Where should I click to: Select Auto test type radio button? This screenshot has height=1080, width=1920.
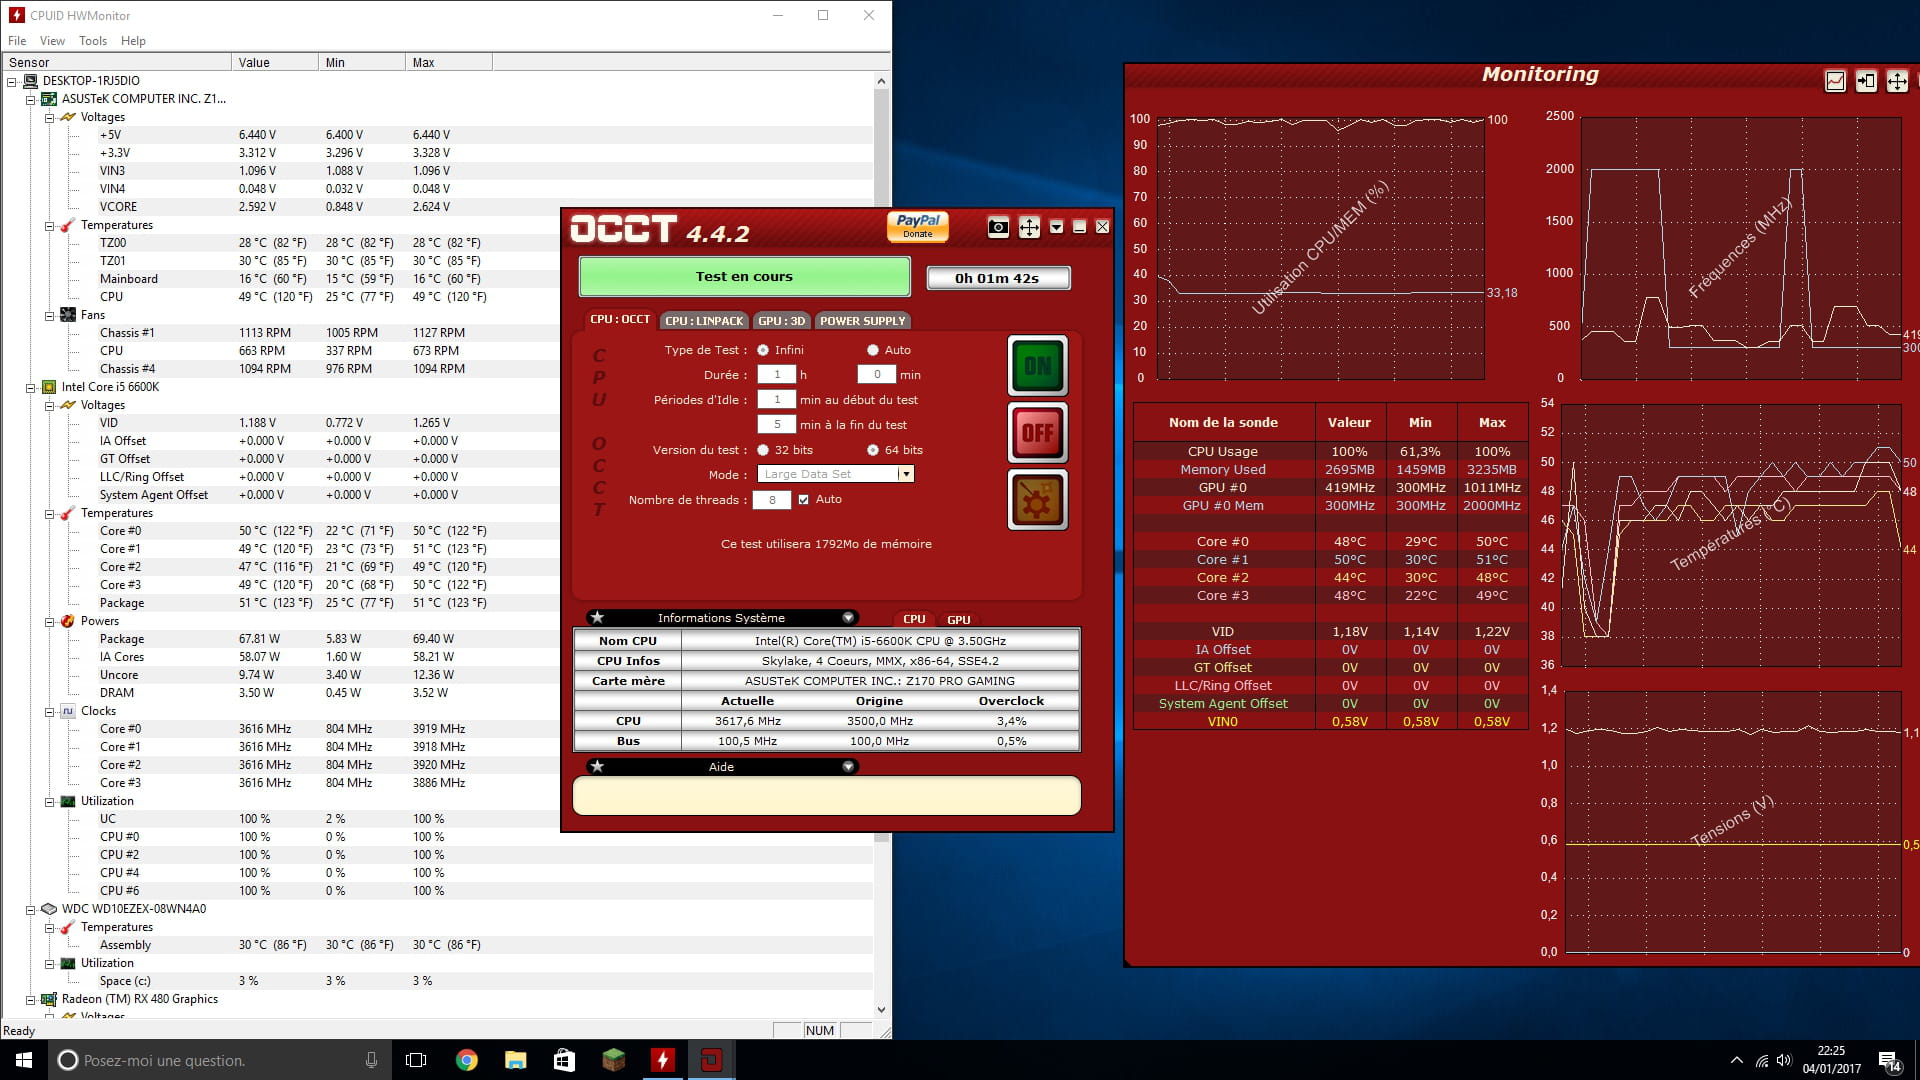873,350
